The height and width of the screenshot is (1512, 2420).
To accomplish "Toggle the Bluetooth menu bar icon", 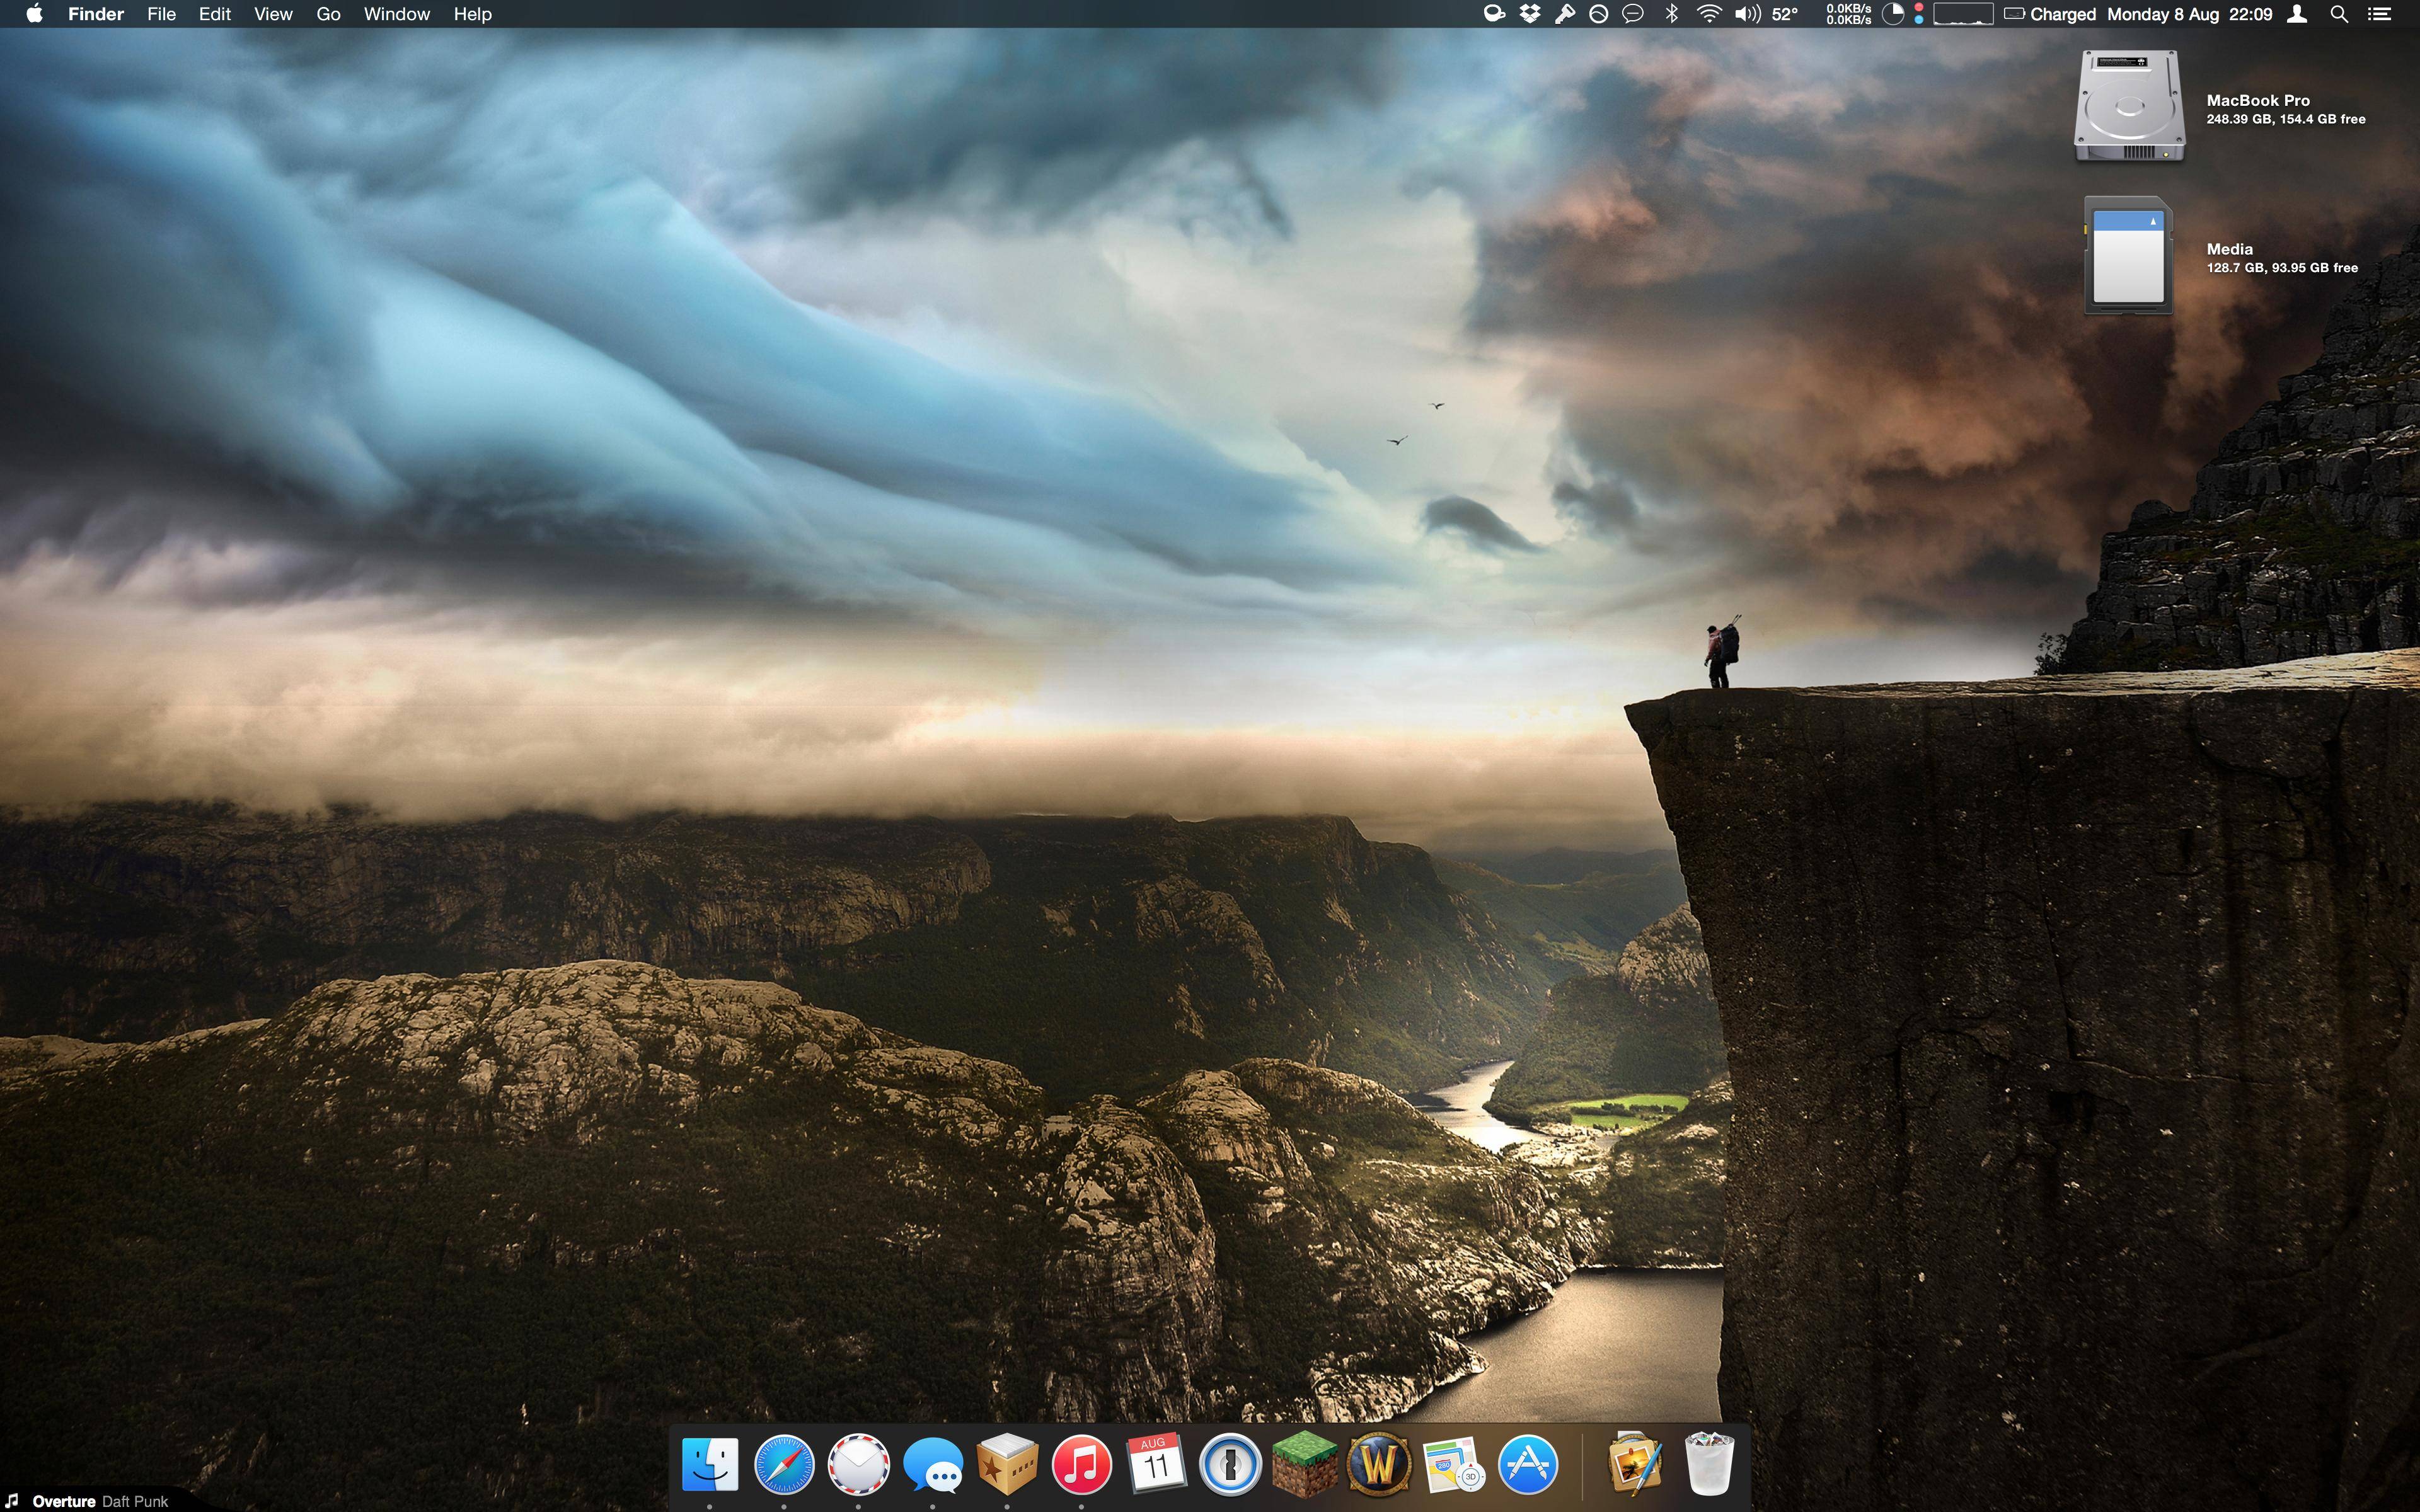I will tap(1671, 14).
